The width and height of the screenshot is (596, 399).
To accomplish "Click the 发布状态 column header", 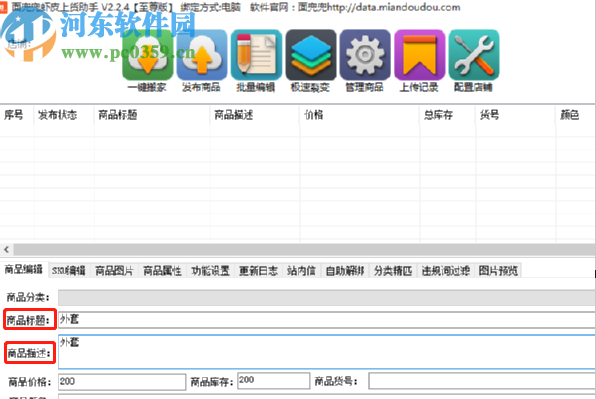I will point(64,115).
